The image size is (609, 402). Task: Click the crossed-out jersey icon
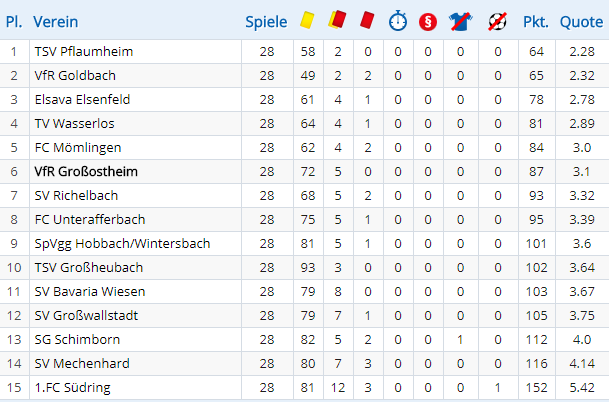[460, 21]
